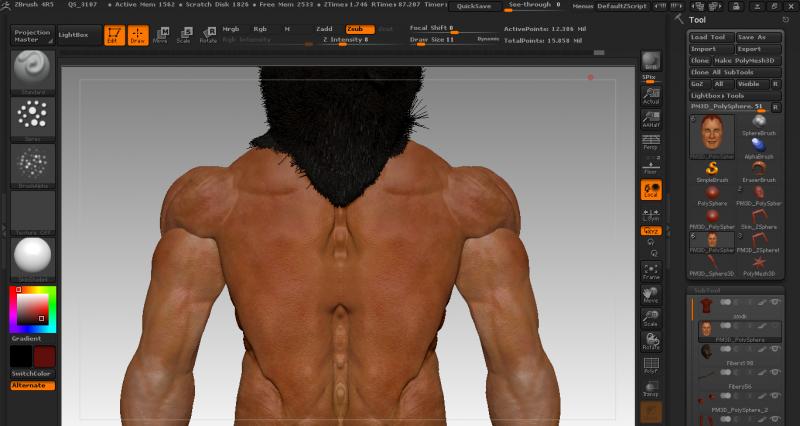Open the LightBox browser
Image resolution: width=800 pixels, height=426 pixels.
(79, 35)
